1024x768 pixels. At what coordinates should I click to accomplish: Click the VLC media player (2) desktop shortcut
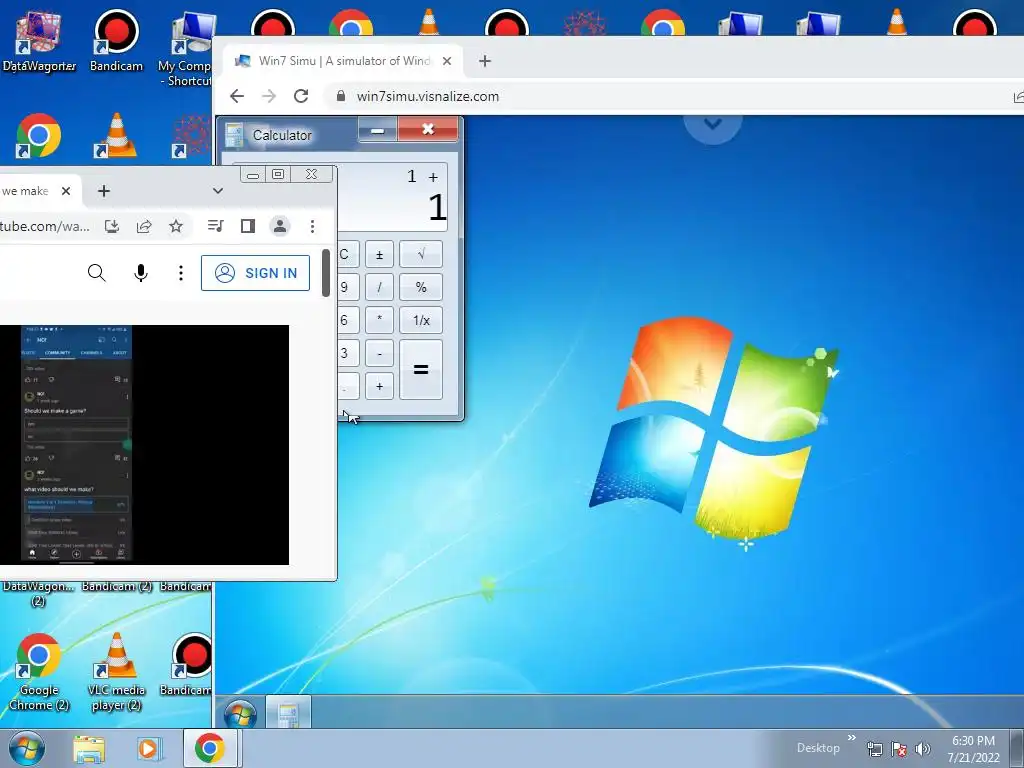coord(116,673)
